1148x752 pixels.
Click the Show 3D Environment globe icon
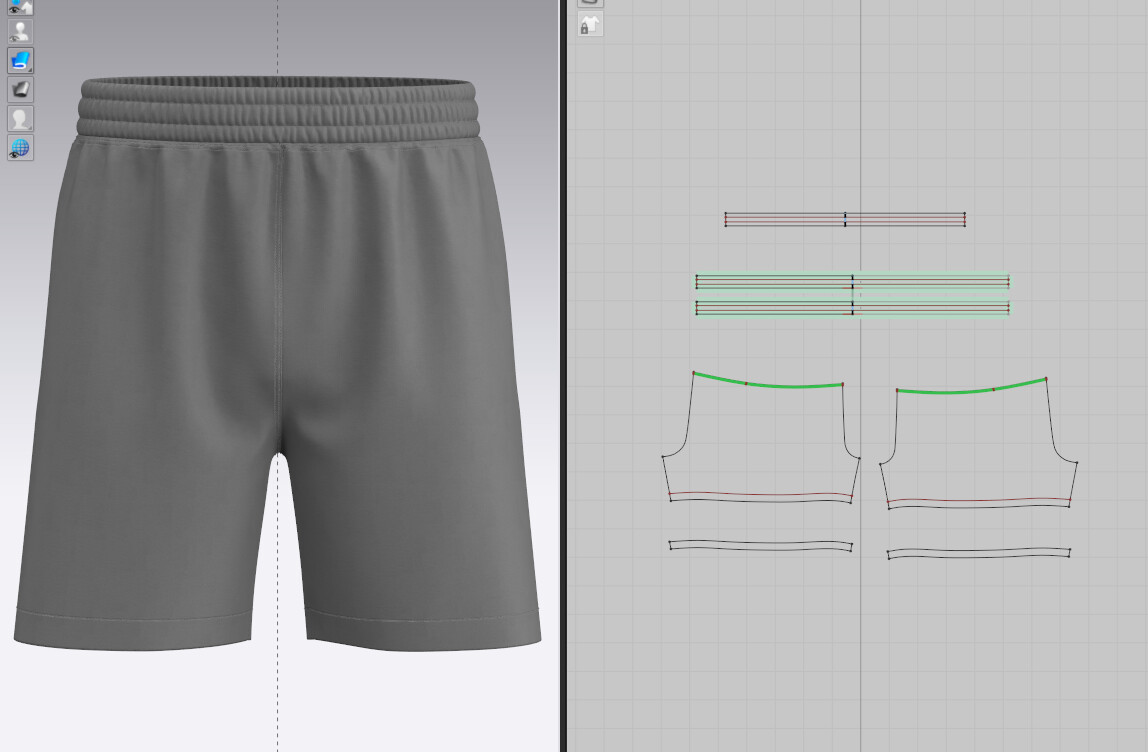click(19, 148)
